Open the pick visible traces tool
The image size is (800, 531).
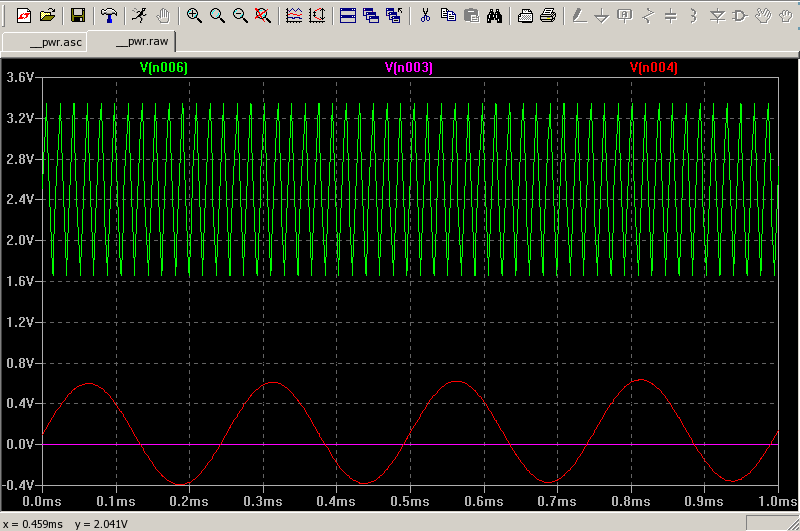(x=317, y=15)
